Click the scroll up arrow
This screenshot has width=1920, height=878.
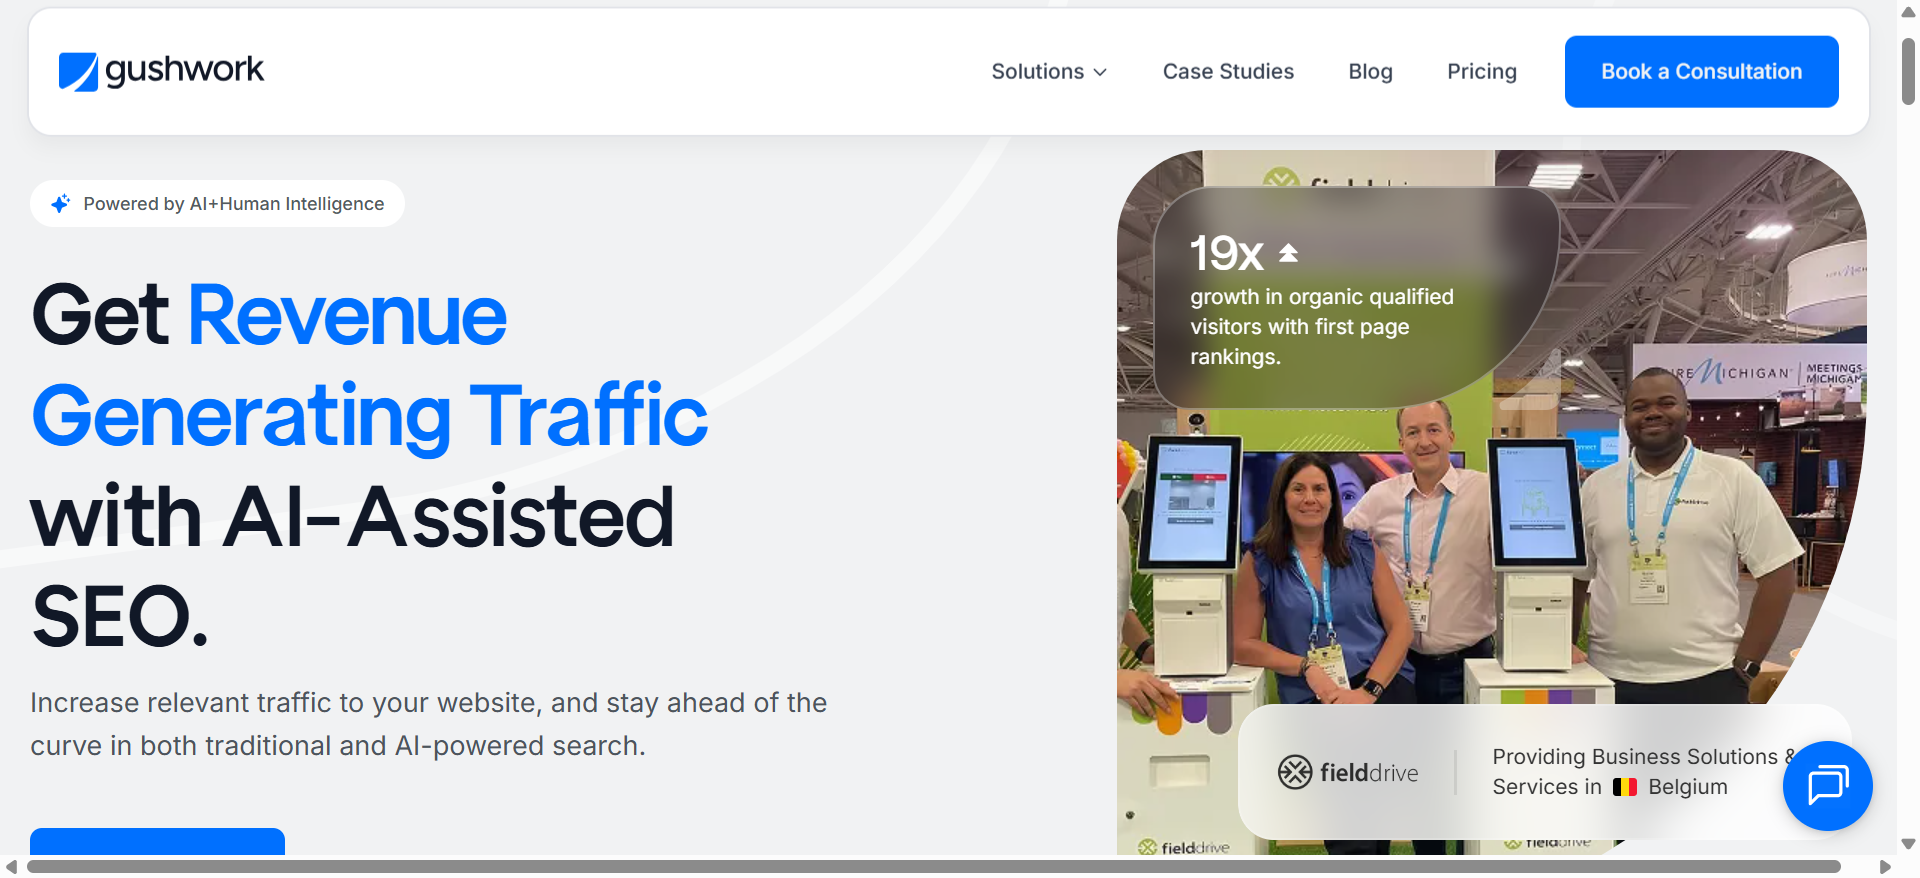pos(1908,12)
